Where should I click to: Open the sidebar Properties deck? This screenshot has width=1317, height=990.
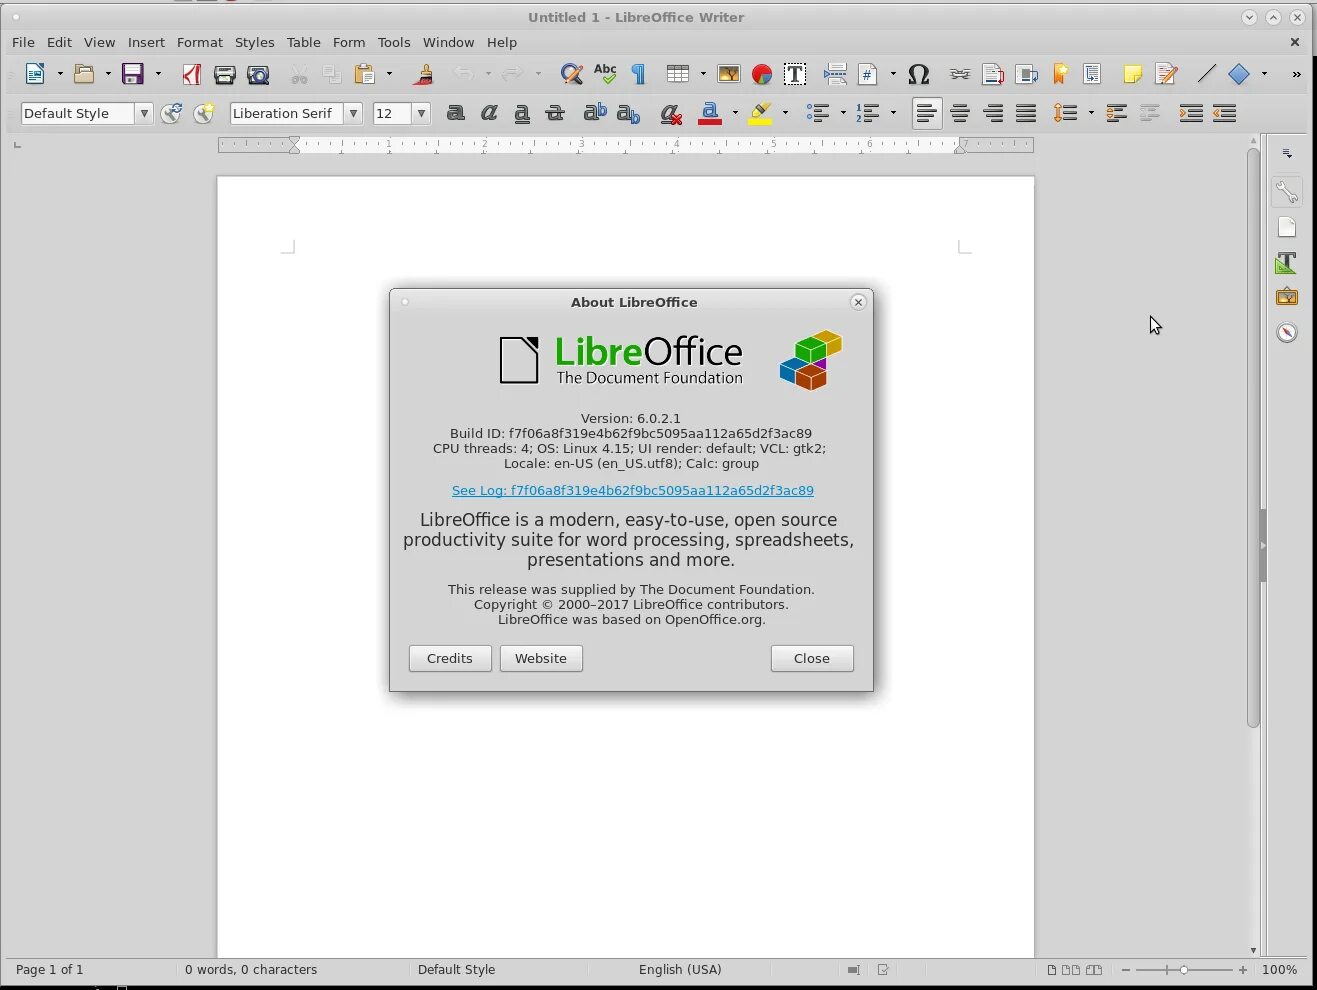[x=1287, y=192]
